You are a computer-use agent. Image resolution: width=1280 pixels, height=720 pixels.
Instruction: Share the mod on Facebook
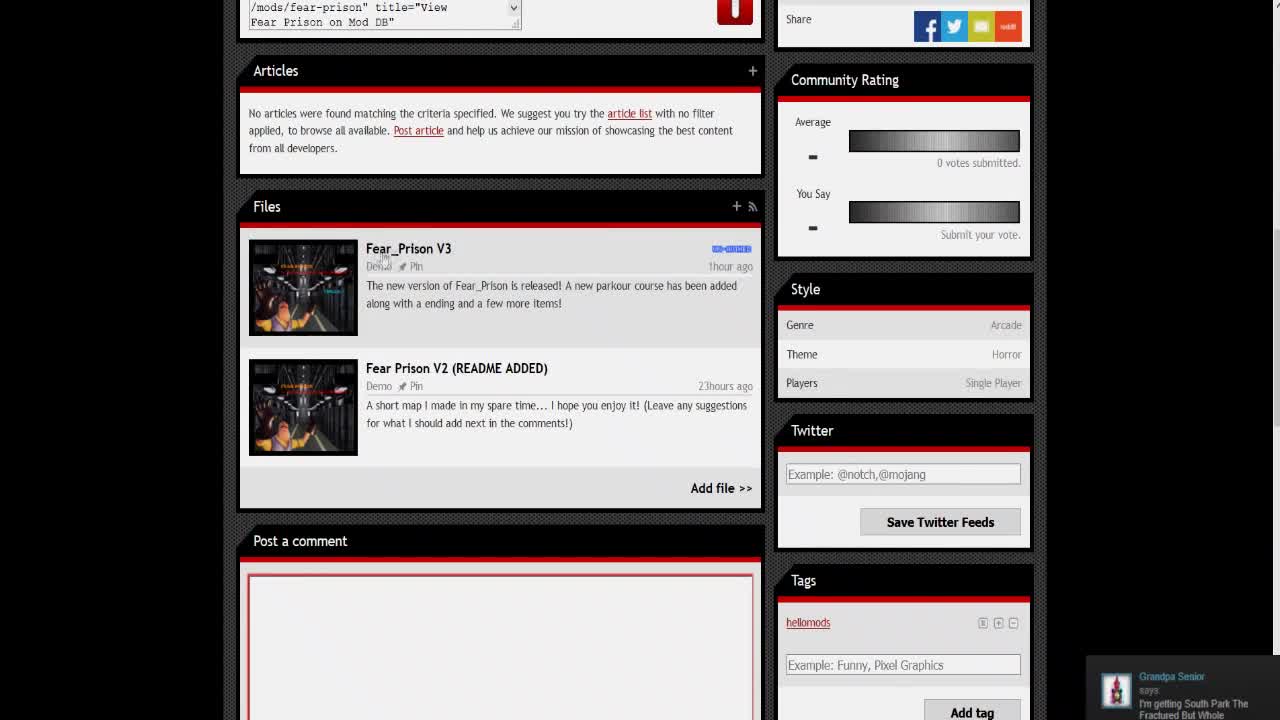[x=927, y=27]
